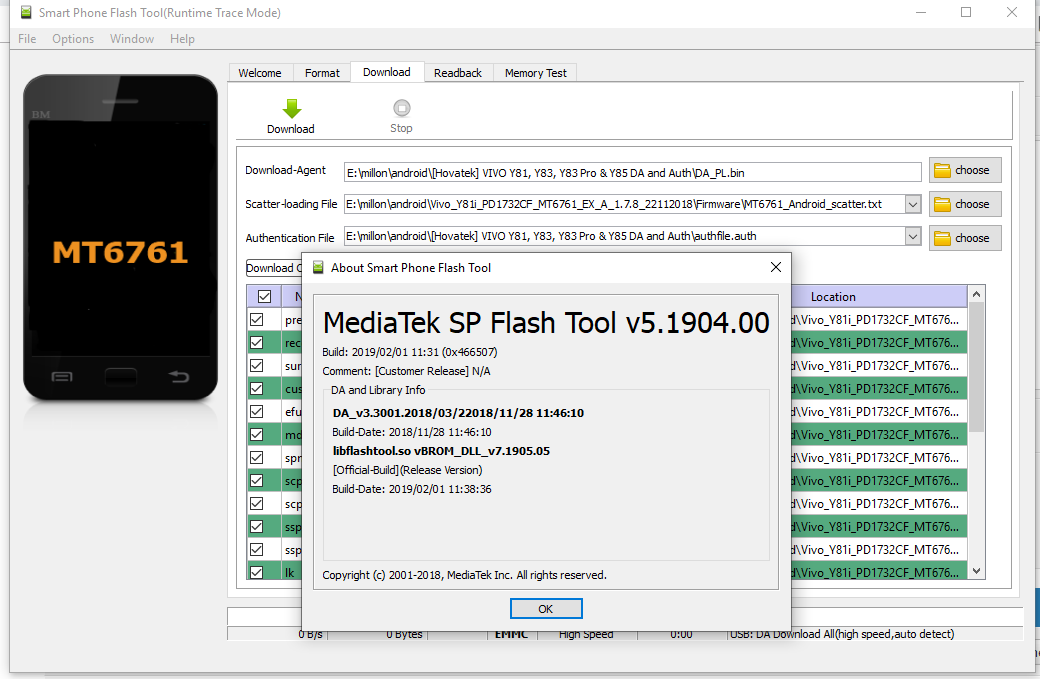Toggle the select-all checkbox in table header
Screen dimensions: 1040x679
pos(265,296)
